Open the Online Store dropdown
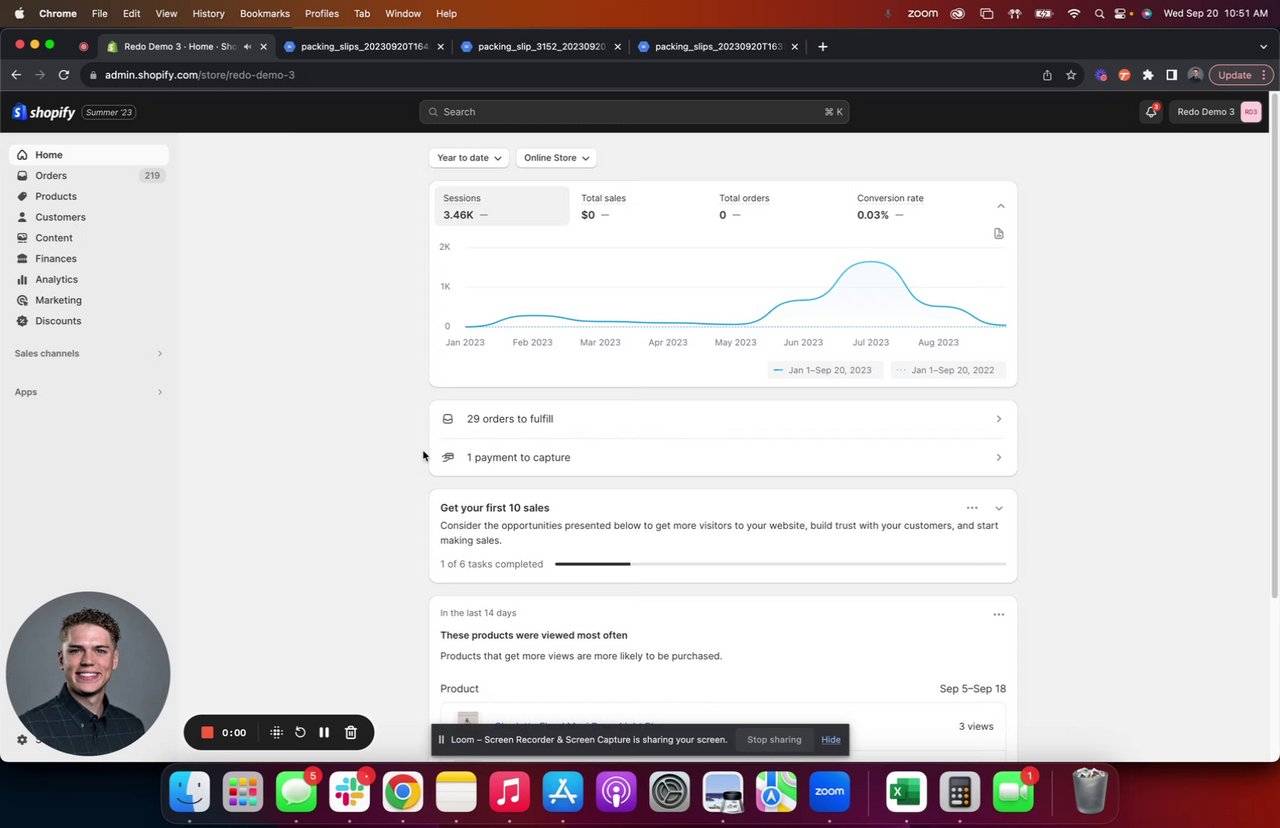Image resolution: width=1280 pixels, height=828 pixels. pos(556,158)
